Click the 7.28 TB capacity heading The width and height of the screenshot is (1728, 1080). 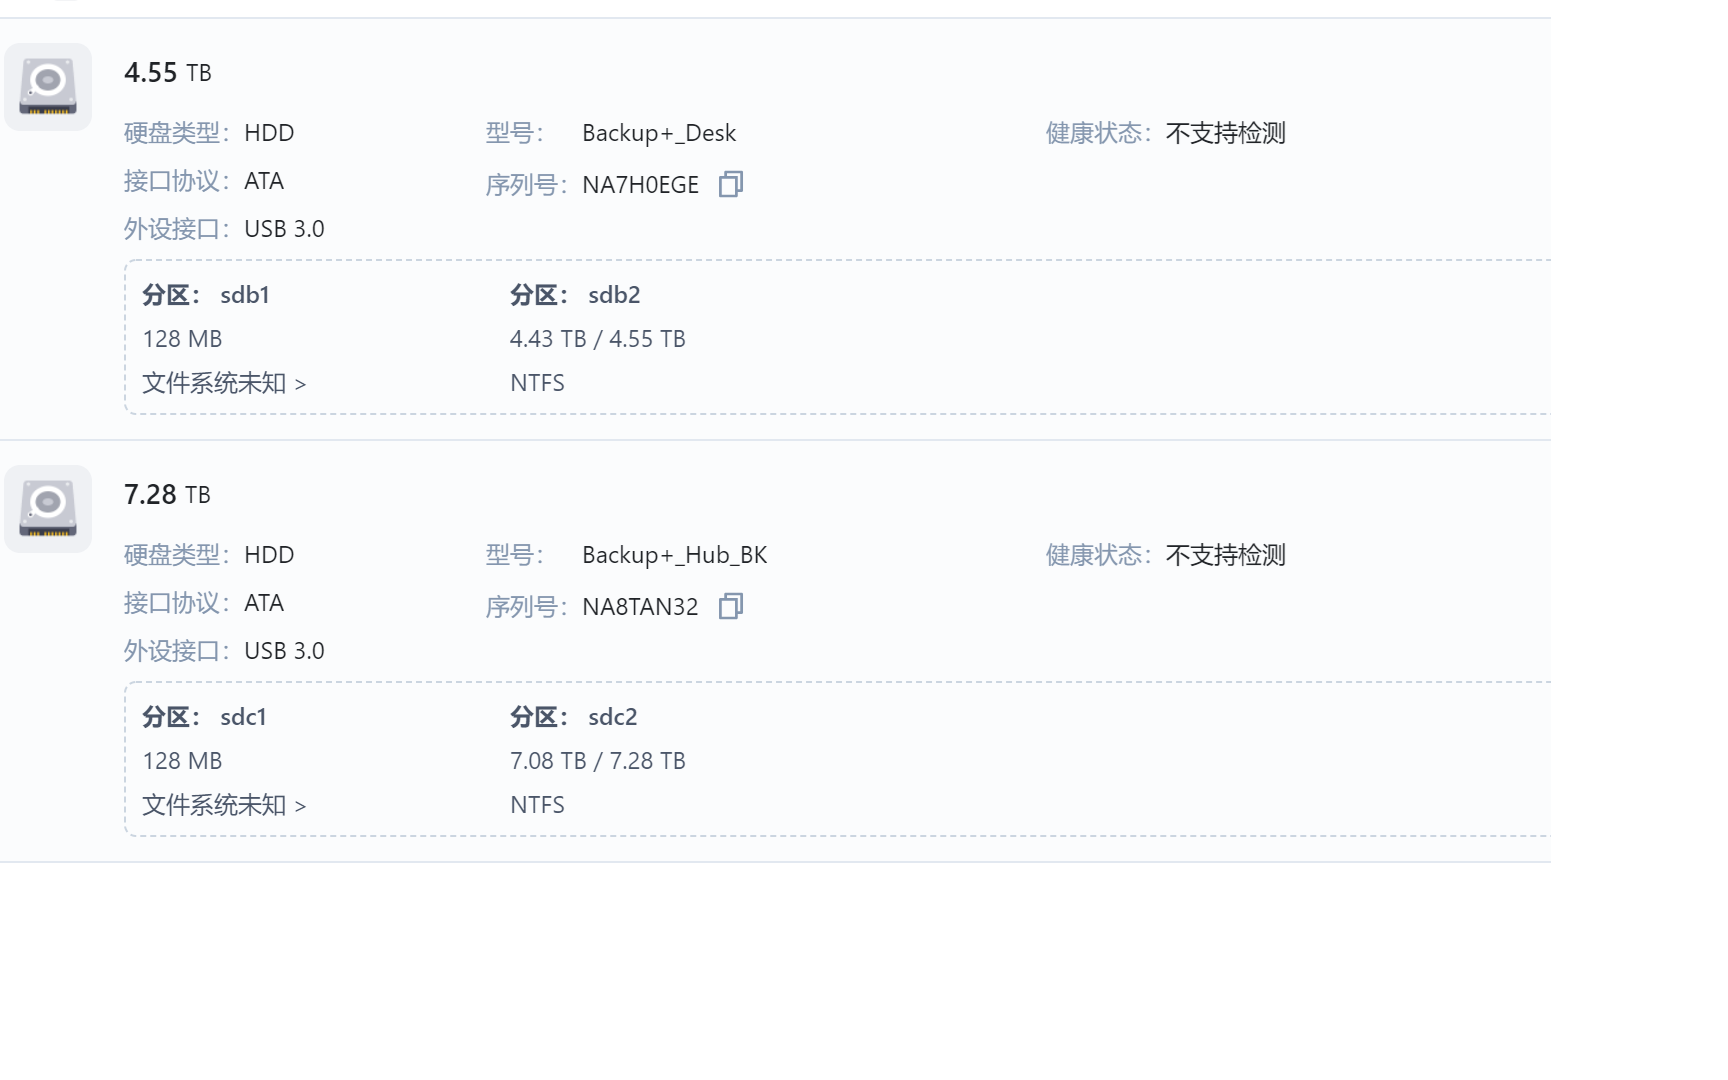168,495
